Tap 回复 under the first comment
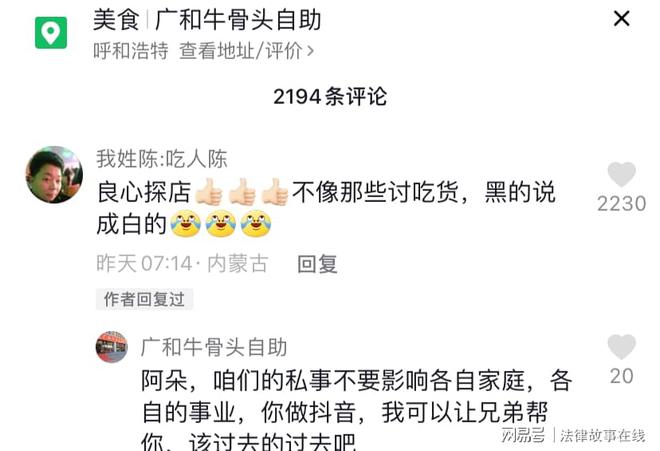Viewport: 660px width, 451px height. tap(317, 264)
